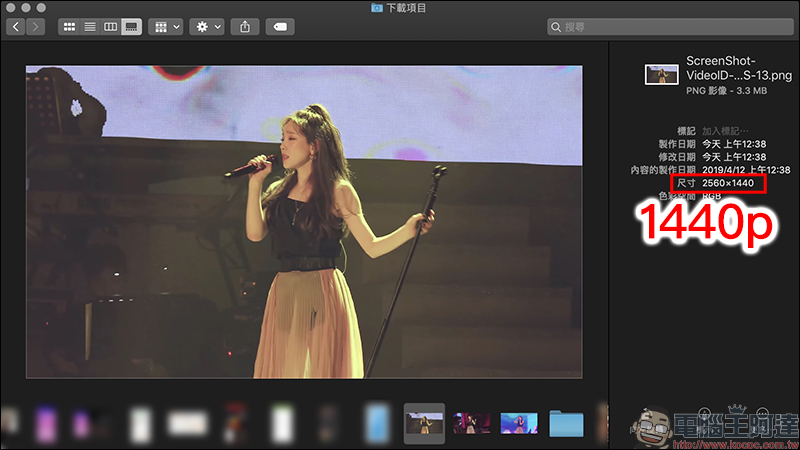
Task: Select the blue folder in the filmstrip
Action: click(x=567, y=423)
